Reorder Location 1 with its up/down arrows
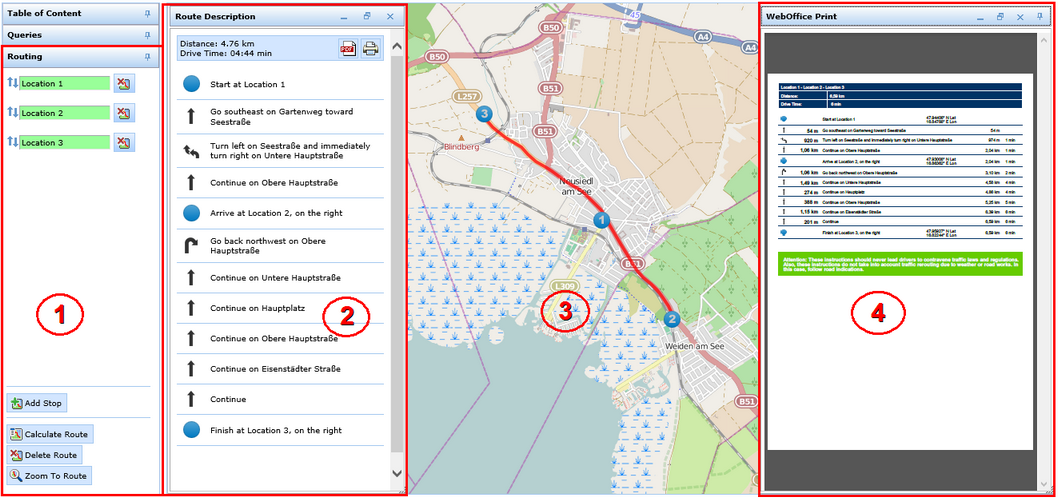This screenshot has width=1058, height=498. [13, 83]
